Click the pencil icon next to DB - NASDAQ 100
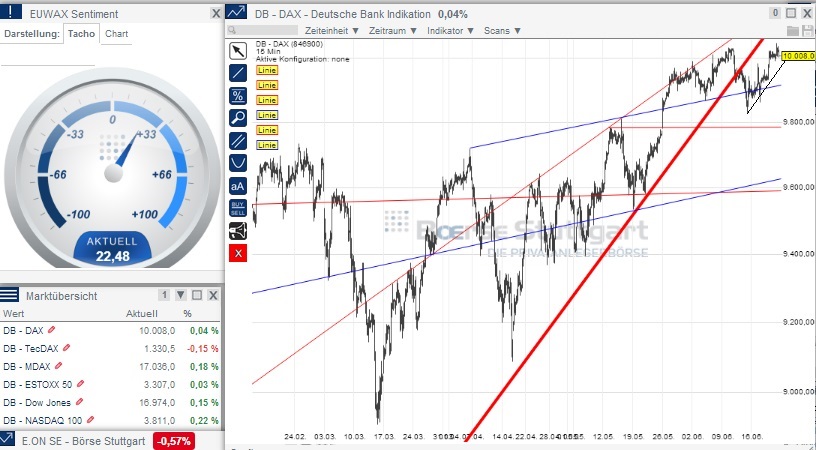Viewport: 816px width, 450px height. tap(91, 419)
